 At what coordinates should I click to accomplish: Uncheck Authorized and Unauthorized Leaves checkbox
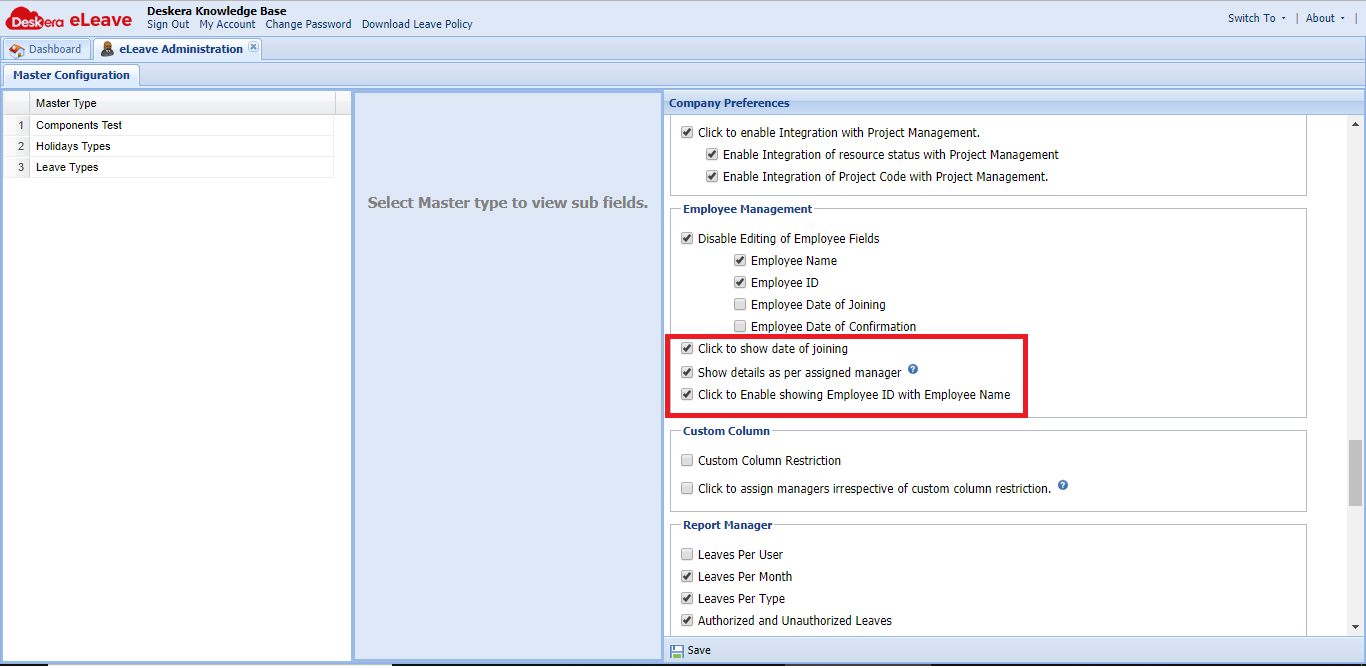[x=687, y=620]
